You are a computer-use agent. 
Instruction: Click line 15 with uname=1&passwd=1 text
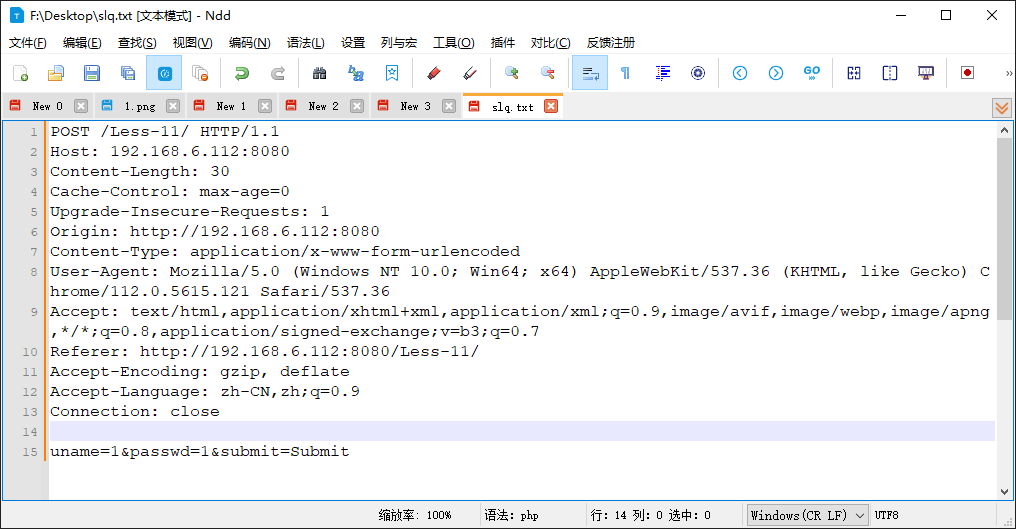click(x=200, y=451)
